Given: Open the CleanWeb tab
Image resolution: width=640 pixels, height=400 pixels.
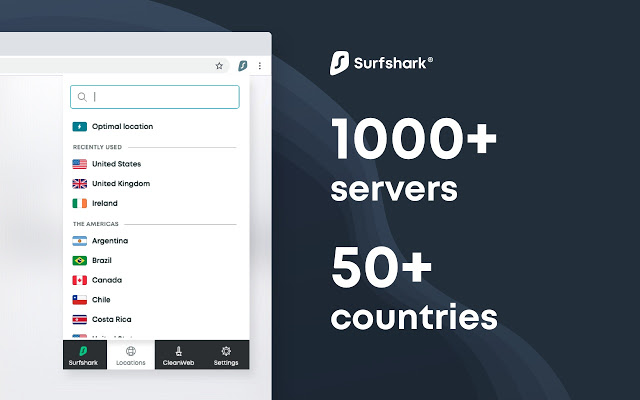Looking at the screenshot, I should pyautogui.click(x=178, y=355).
